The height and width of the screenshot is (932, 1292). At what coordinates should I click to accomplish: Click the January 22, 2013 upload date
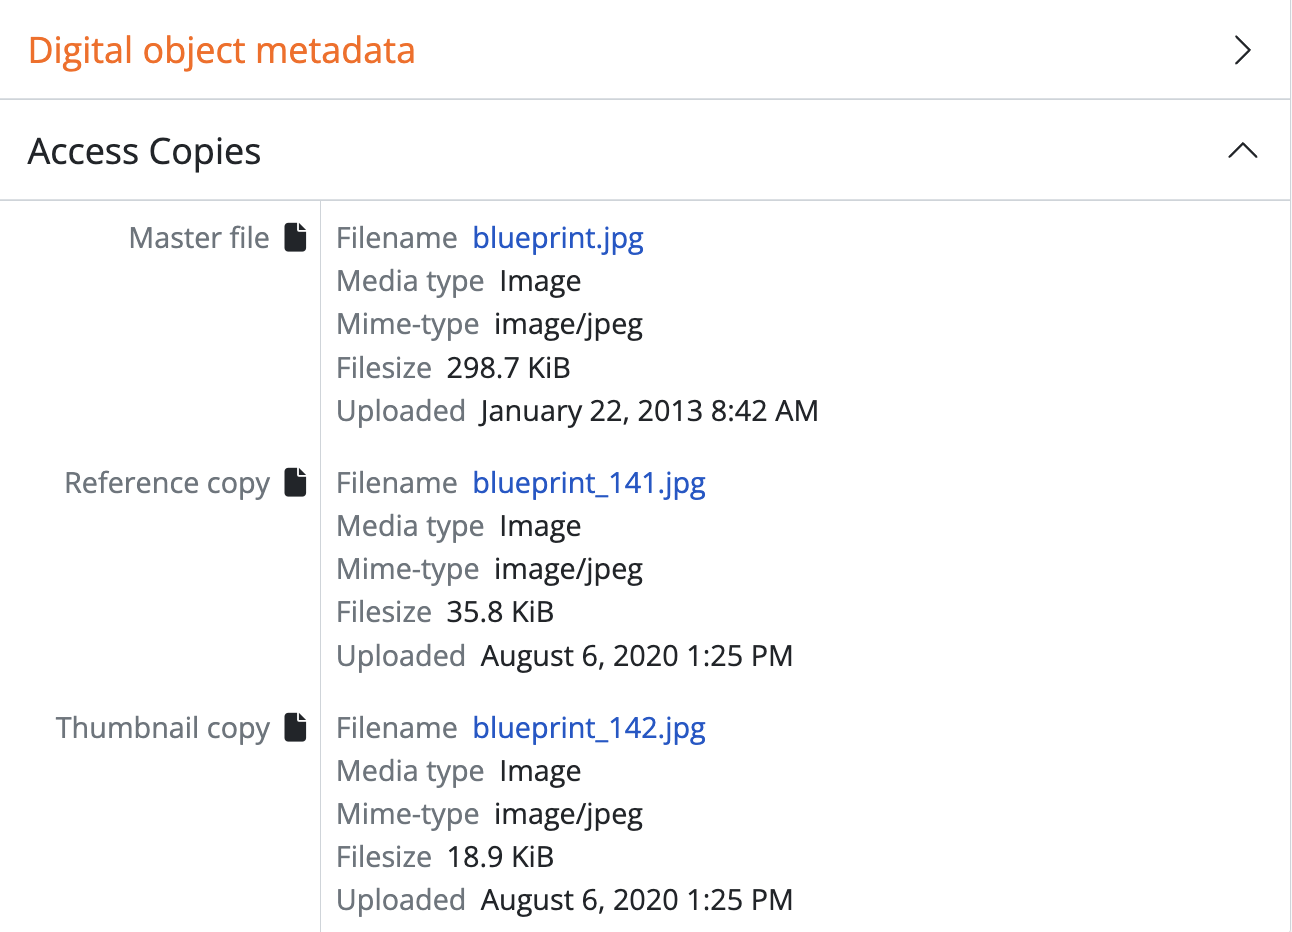click(x=649, y=411)
